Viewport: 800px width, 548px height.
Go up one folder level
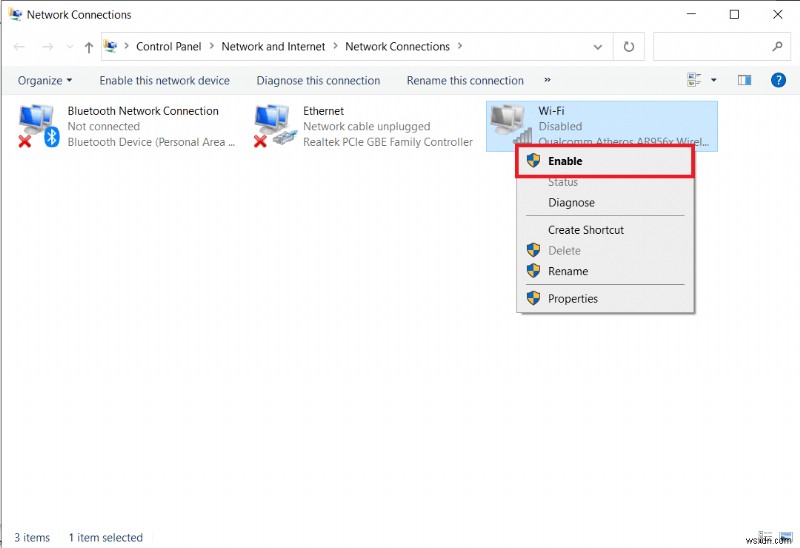pyautogui.click(x=89, y=47)
